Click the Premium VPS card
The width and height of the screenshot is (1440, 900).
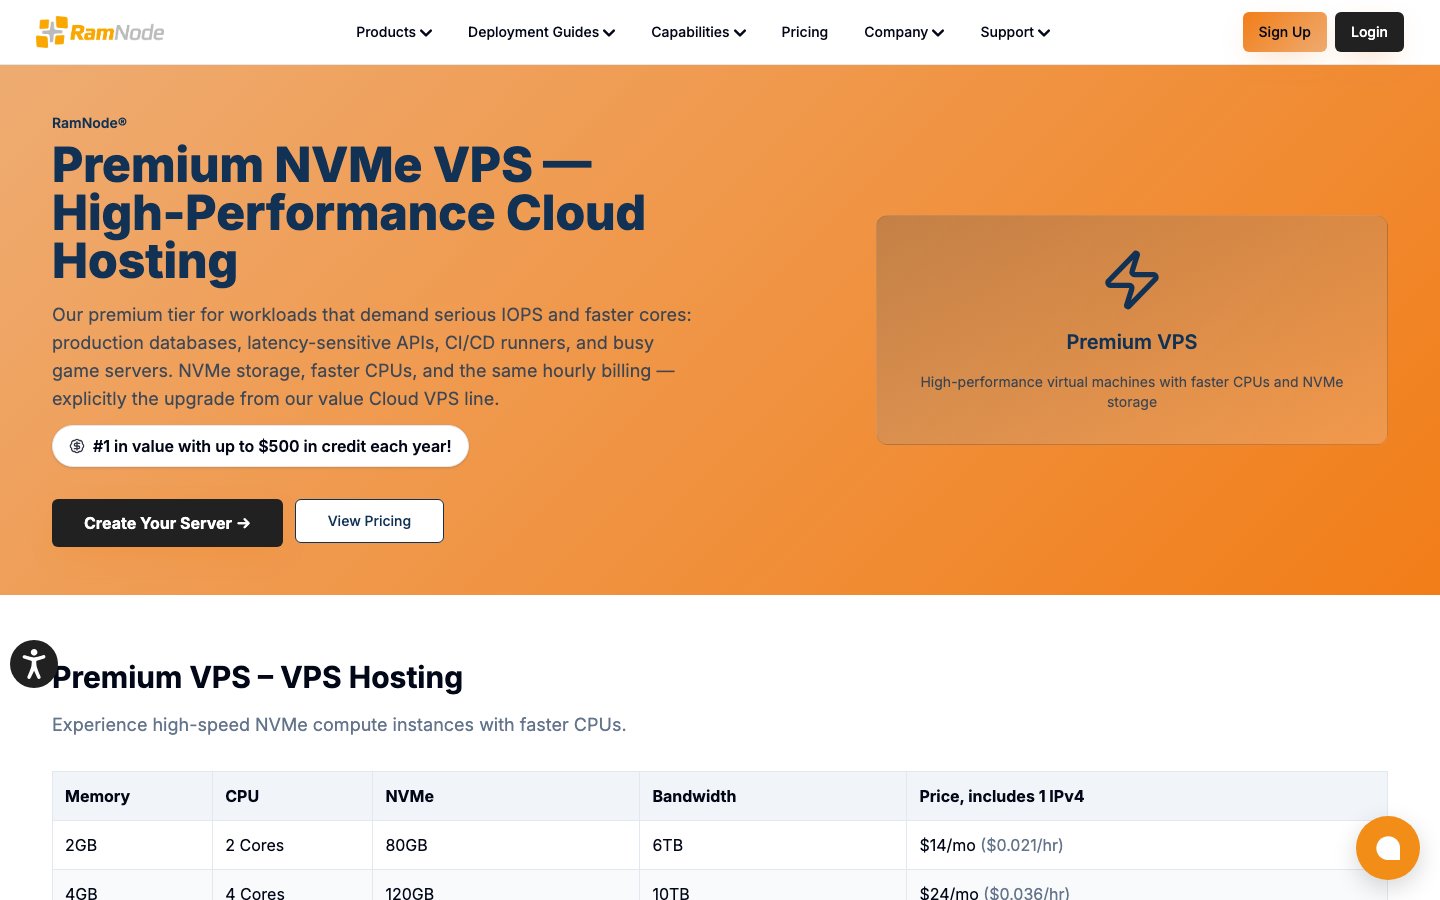1132,330
